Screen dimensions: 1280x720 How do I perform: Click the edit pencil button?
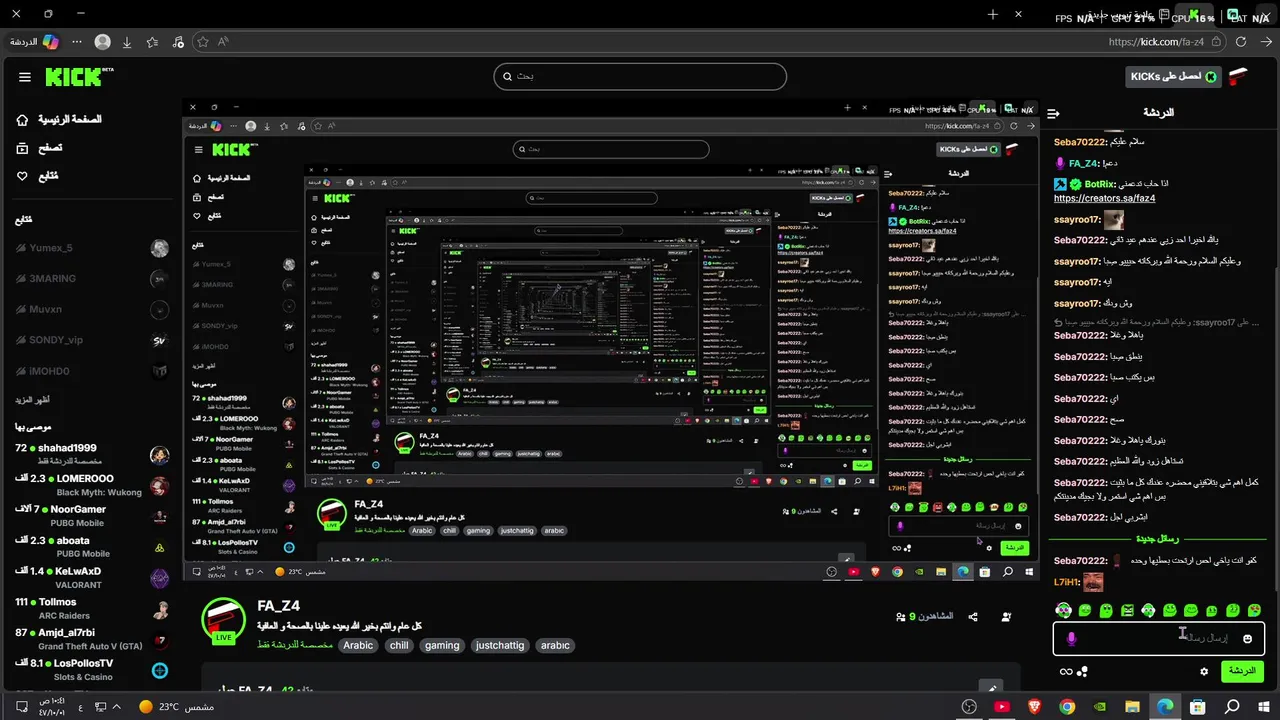(990, 687)
